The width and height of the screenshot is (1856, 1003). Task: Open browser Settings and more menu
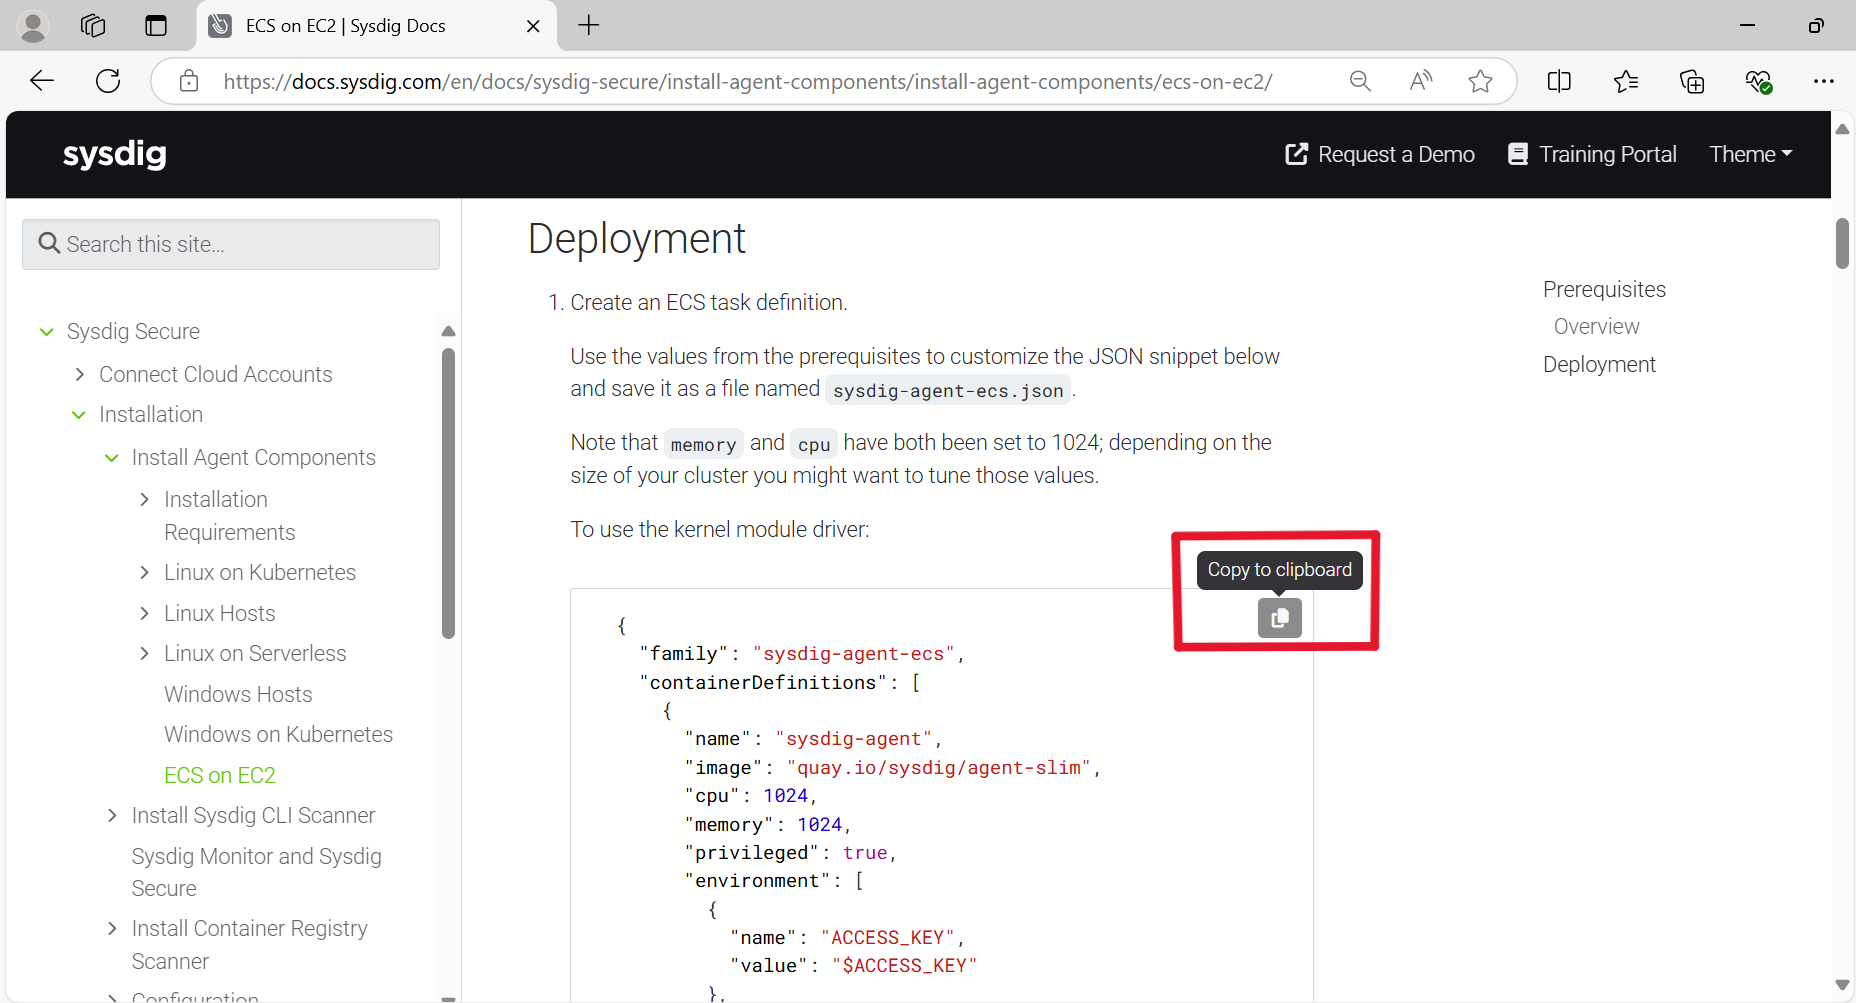(1824, 81)
